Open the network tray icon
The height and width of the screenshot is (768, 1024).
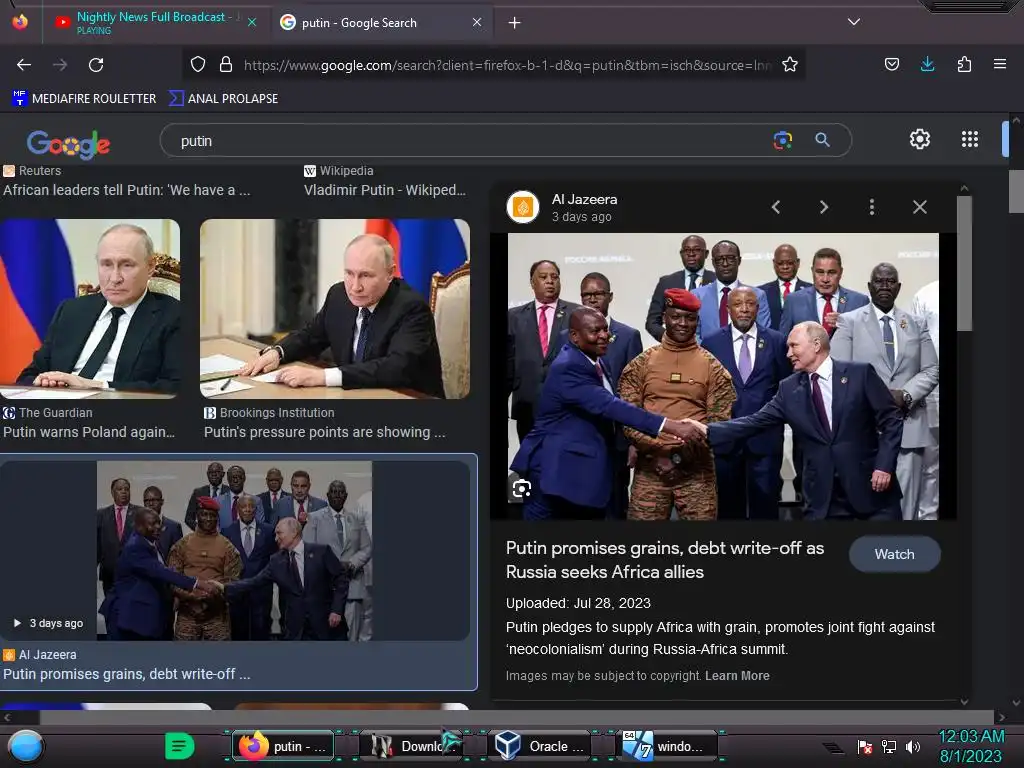point(888,746)
